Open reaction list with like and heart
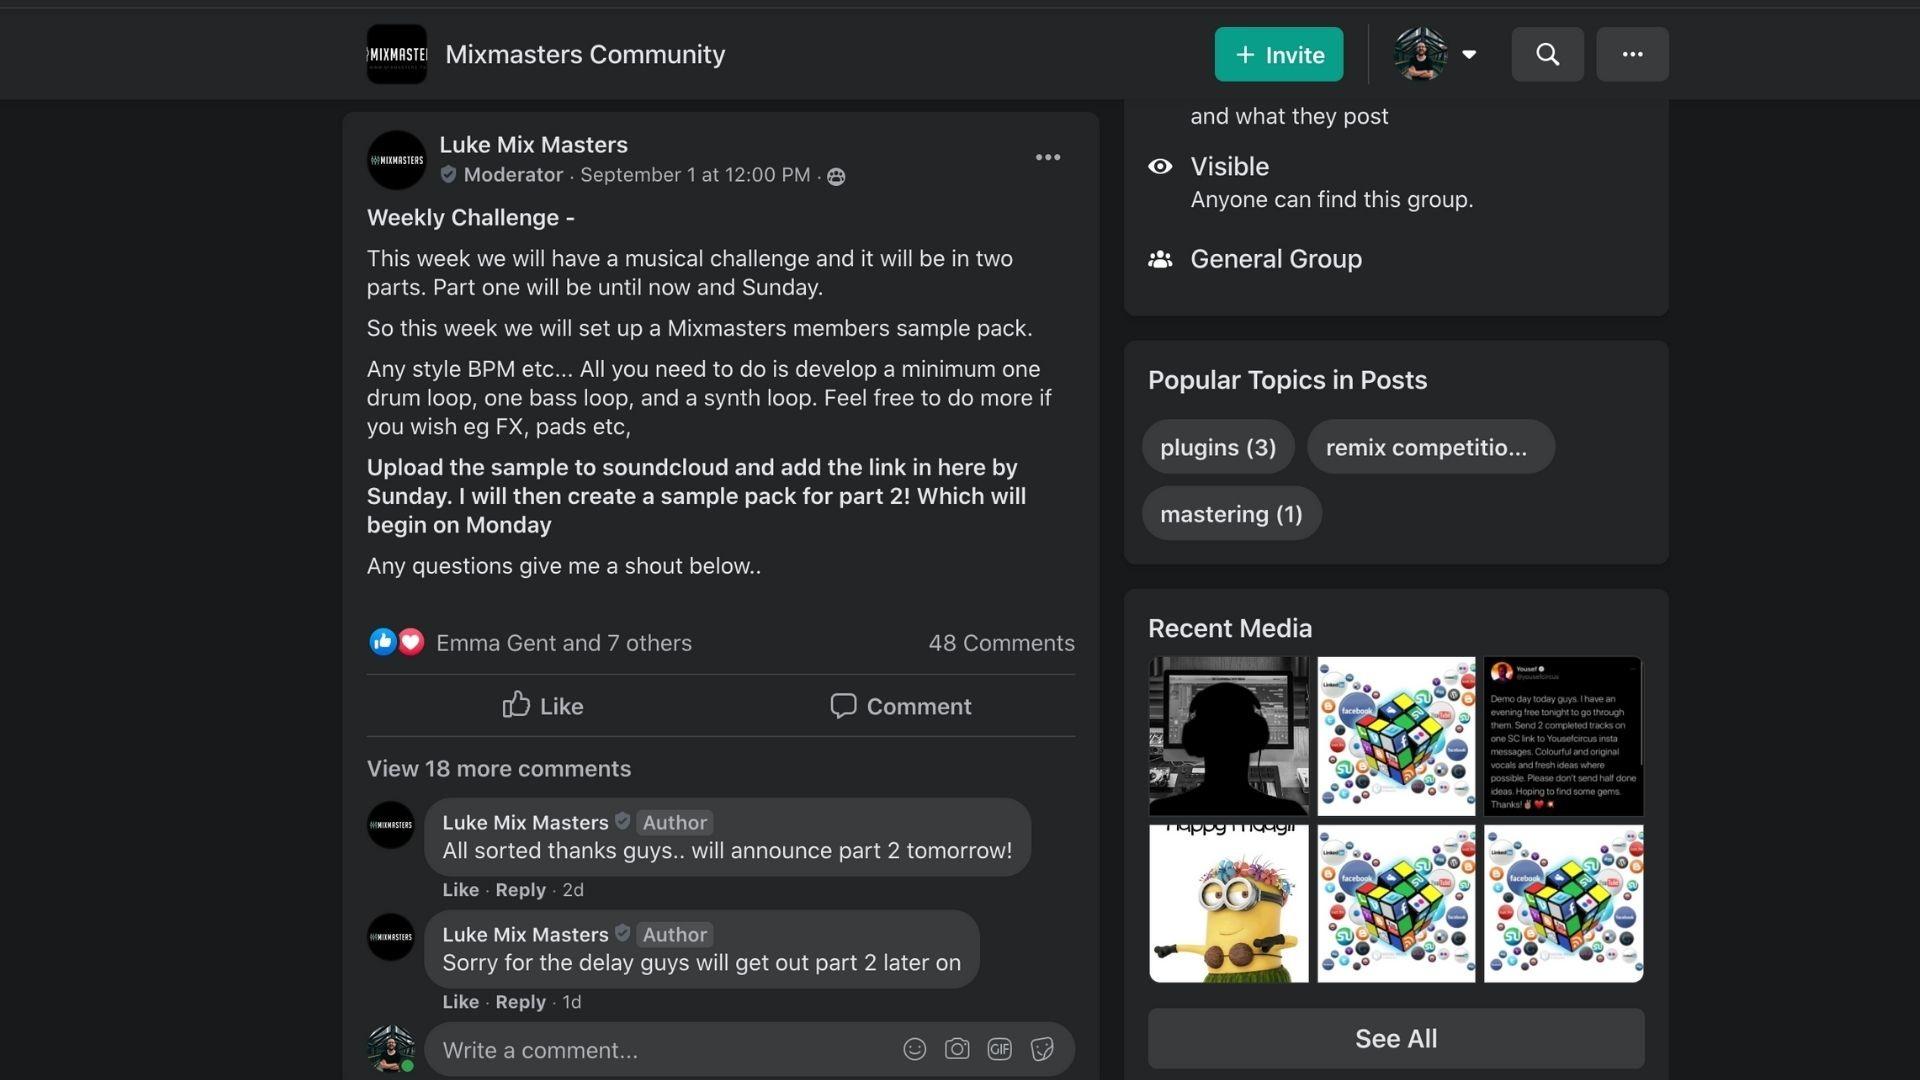 (x=397, y=642)
